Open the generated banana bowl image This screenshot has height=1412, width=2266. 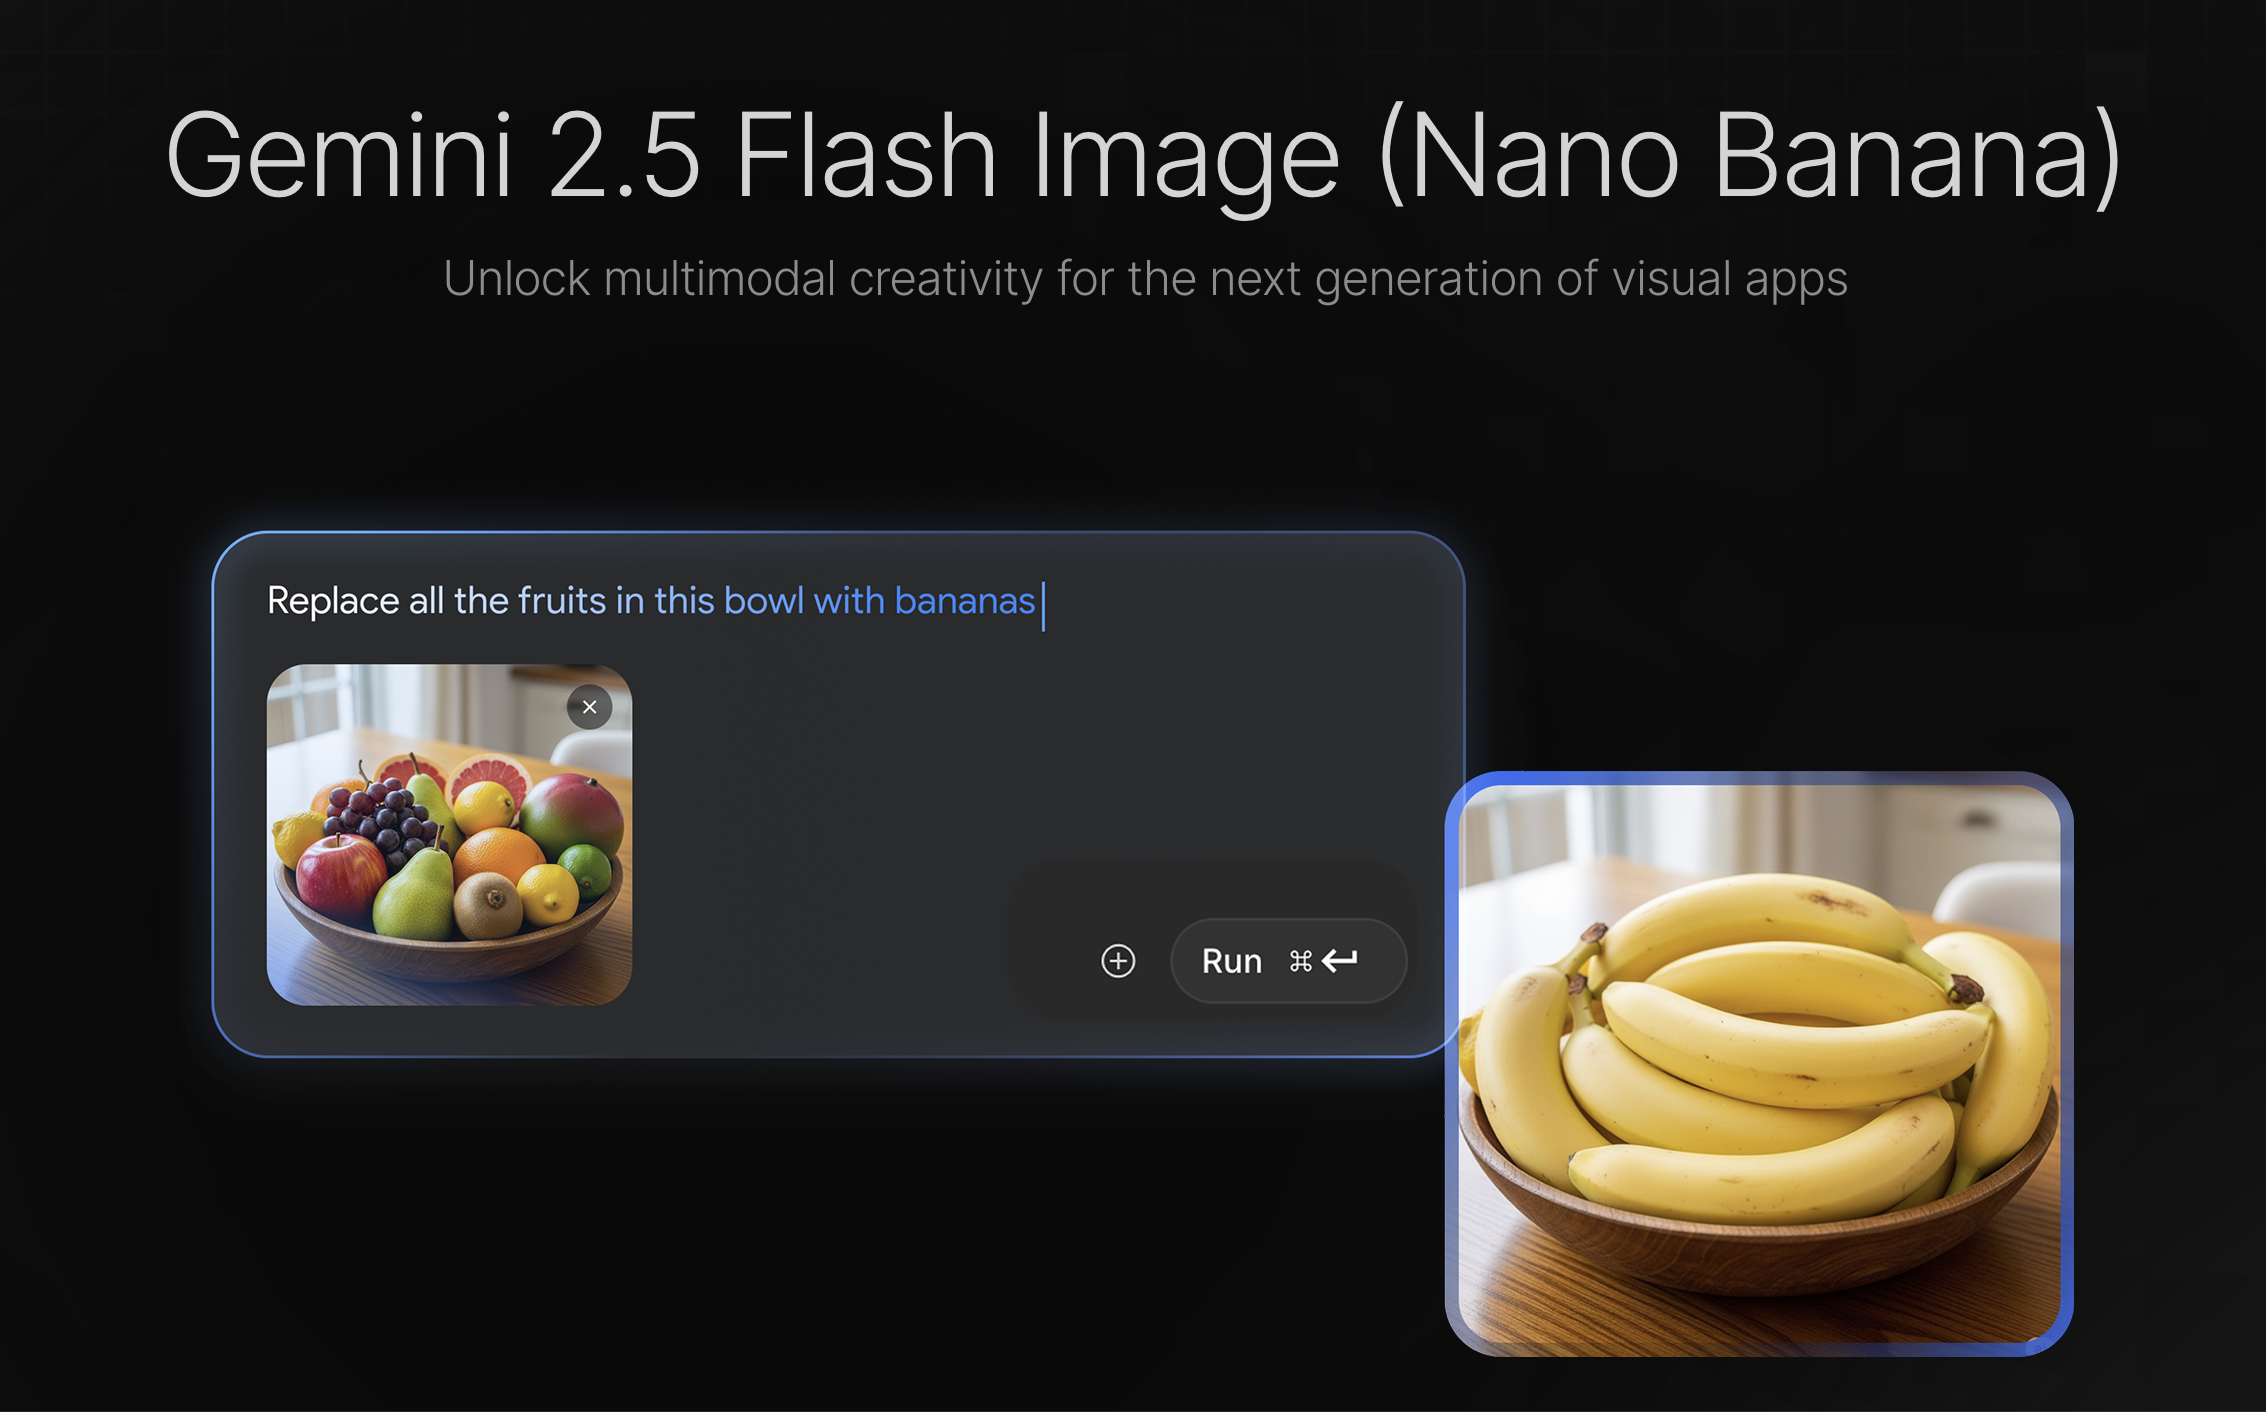coord(1759,1064)
